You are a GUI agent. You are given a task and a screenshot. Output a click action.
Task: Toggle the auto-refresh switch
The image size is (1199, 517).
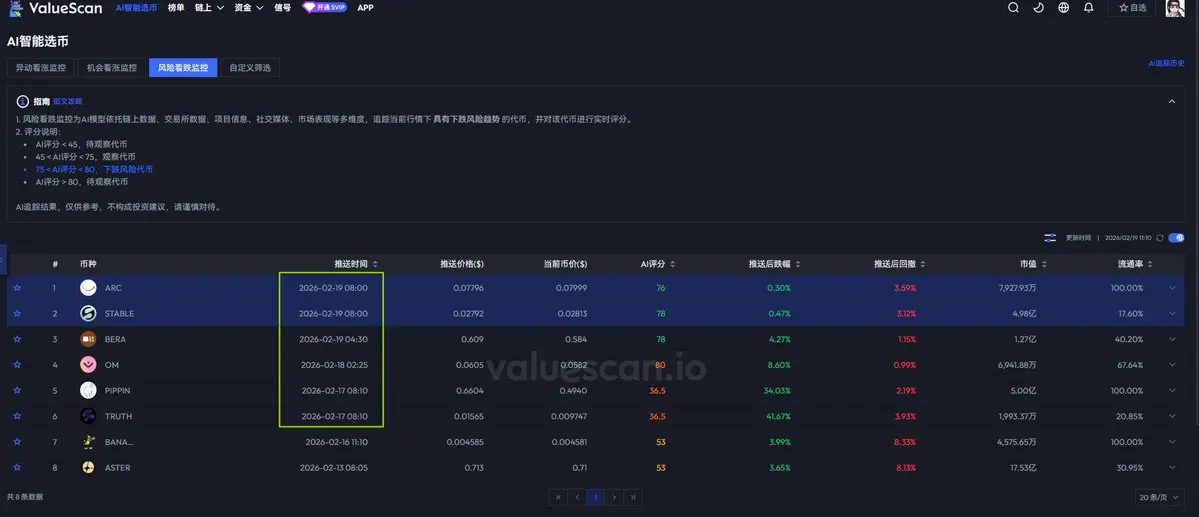pos(1176,238)
